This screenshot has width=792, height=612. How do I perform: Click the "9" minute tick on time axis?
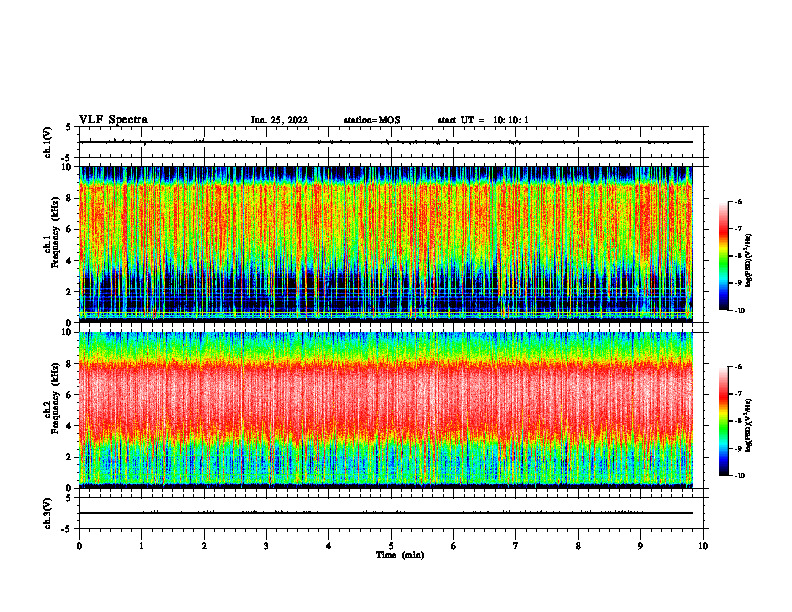(x=640, y=546)
